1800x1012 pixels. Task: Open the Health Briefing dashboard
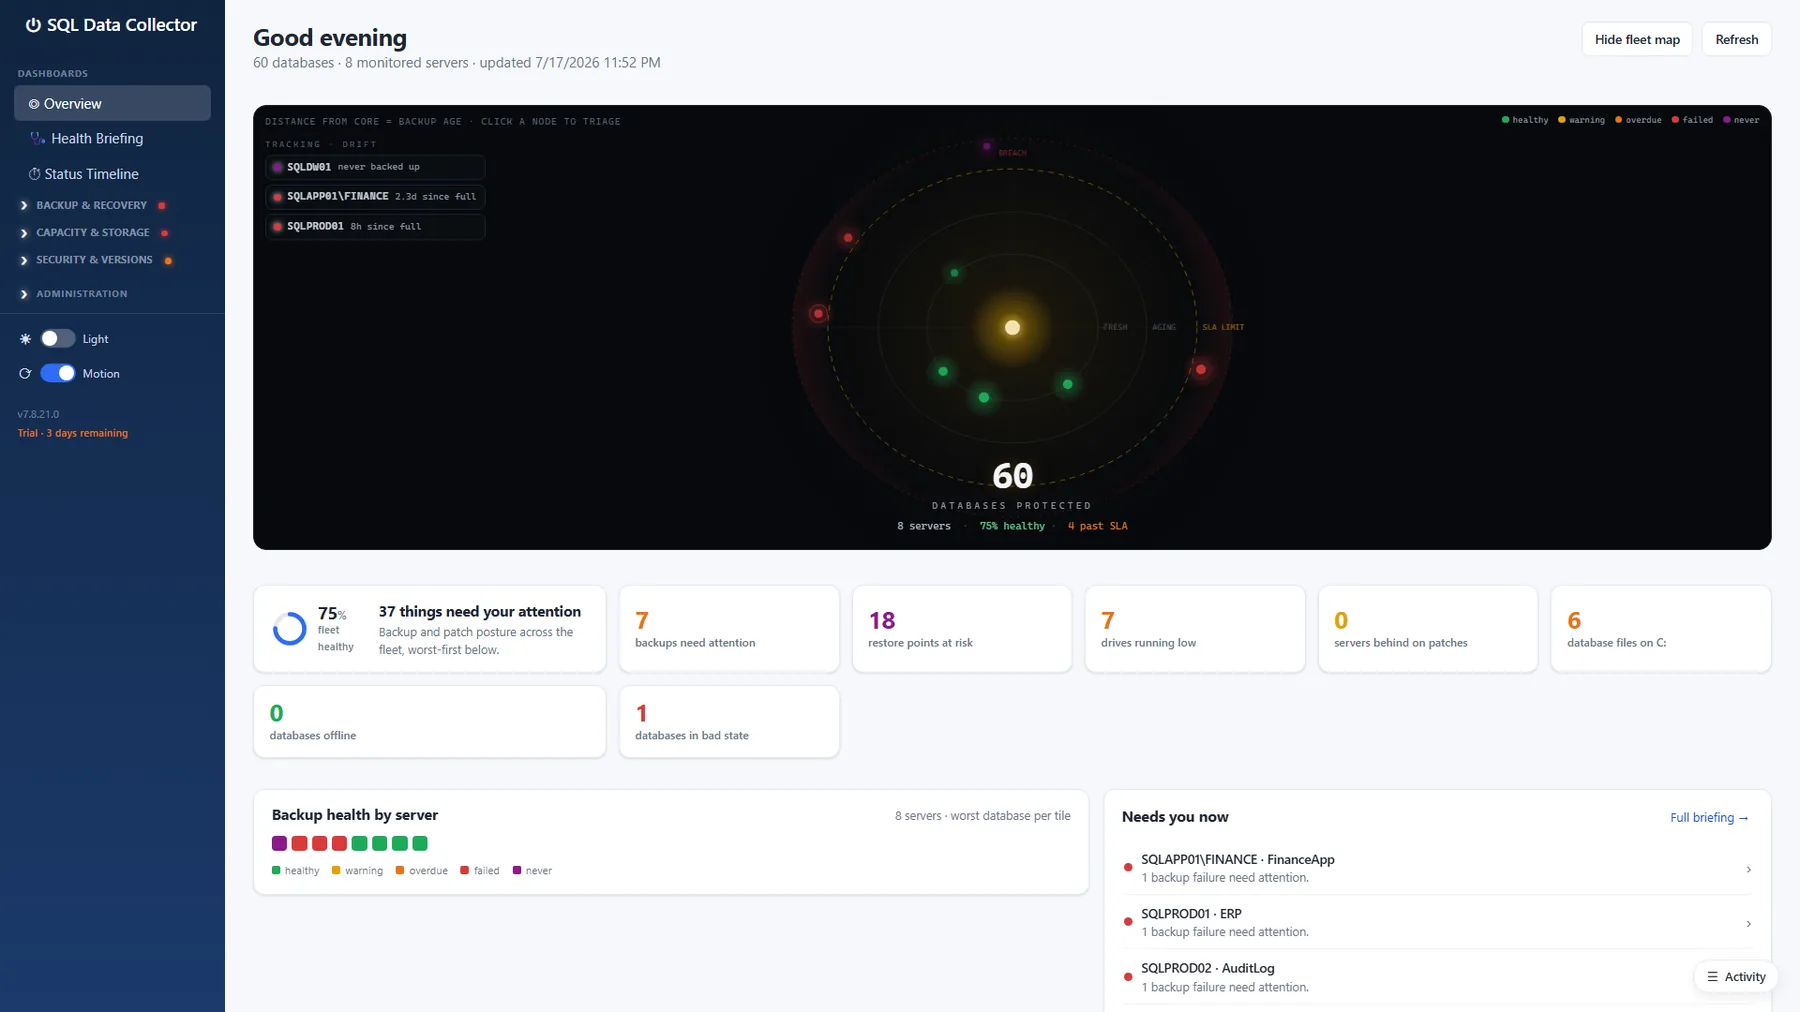tap(112, 139)
